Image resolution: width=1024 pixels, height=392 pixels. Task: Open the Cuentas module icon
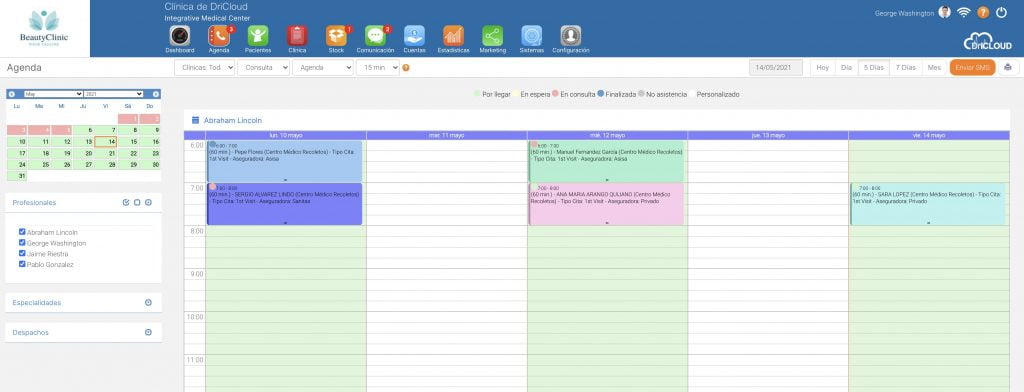415,35
